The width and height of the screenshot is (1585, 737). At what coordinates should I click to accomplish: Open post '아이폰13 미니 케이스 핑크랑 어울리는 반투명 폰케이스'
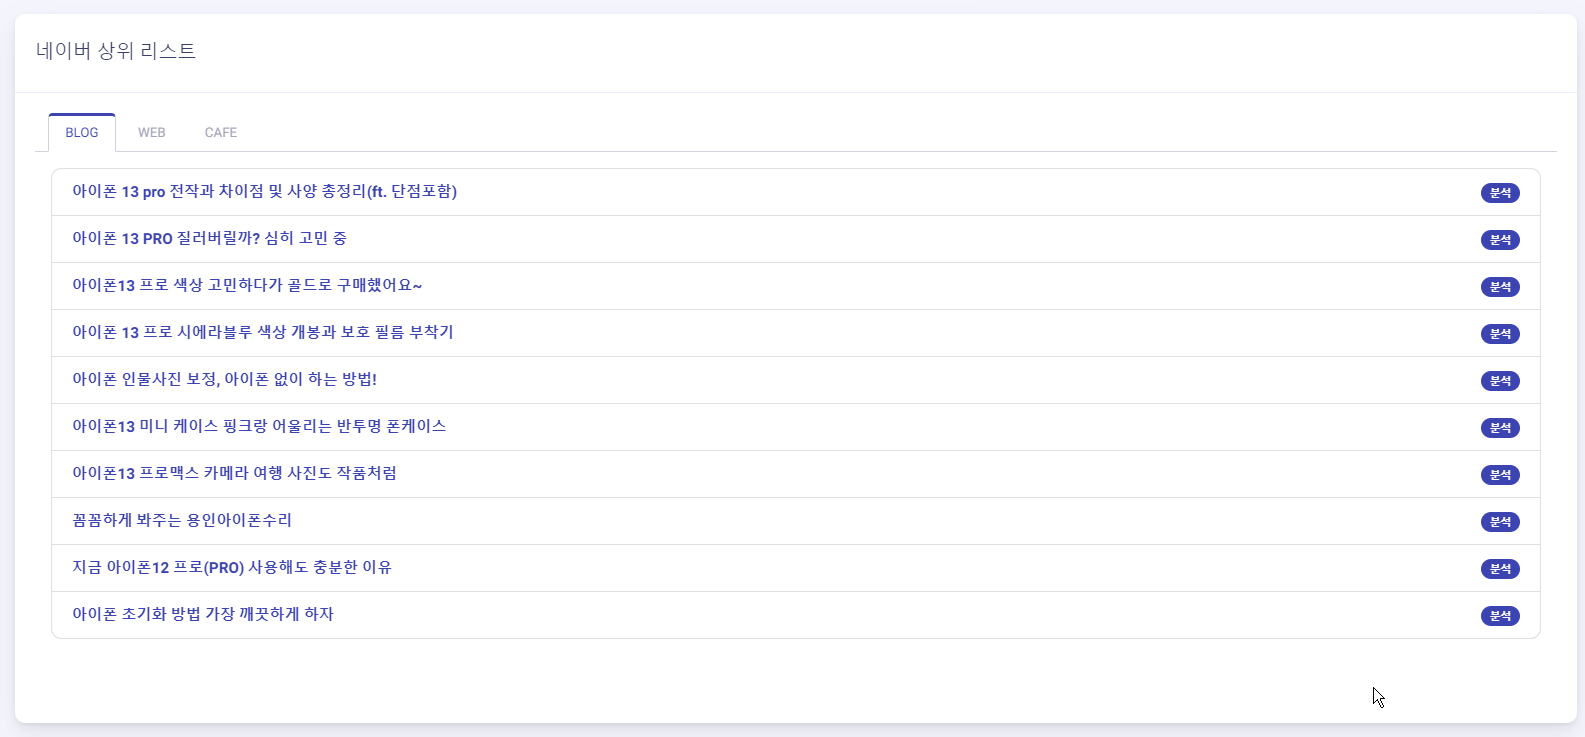[x=259, y=426]
